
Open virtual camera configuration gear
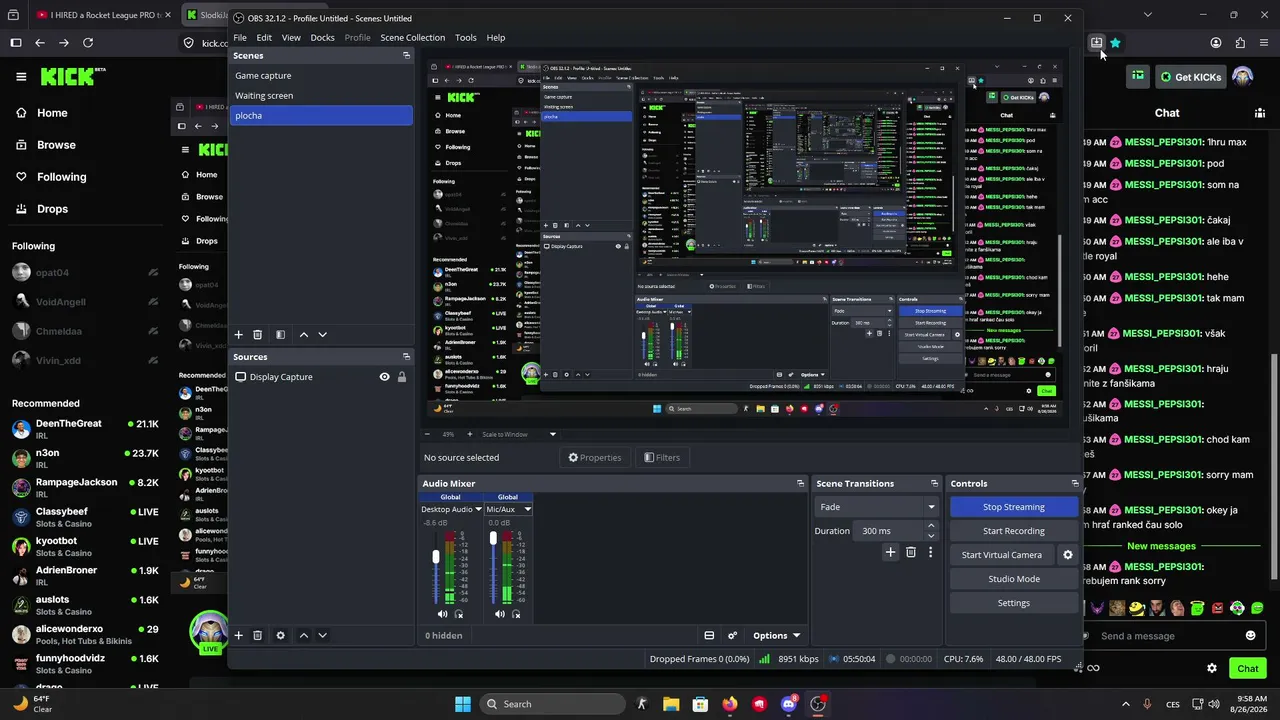tap(1067, 555)
